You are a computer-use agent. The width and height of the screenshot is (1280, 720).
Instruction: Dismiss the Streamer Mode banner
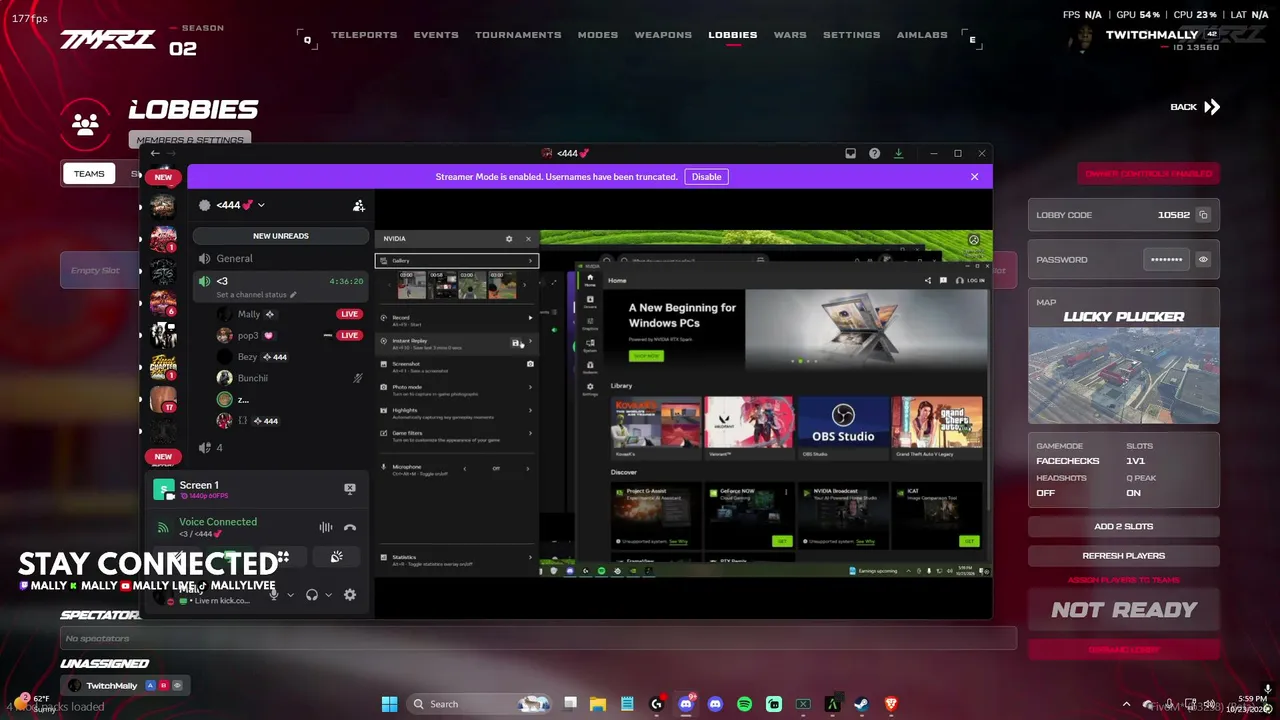tap(975, 177)
